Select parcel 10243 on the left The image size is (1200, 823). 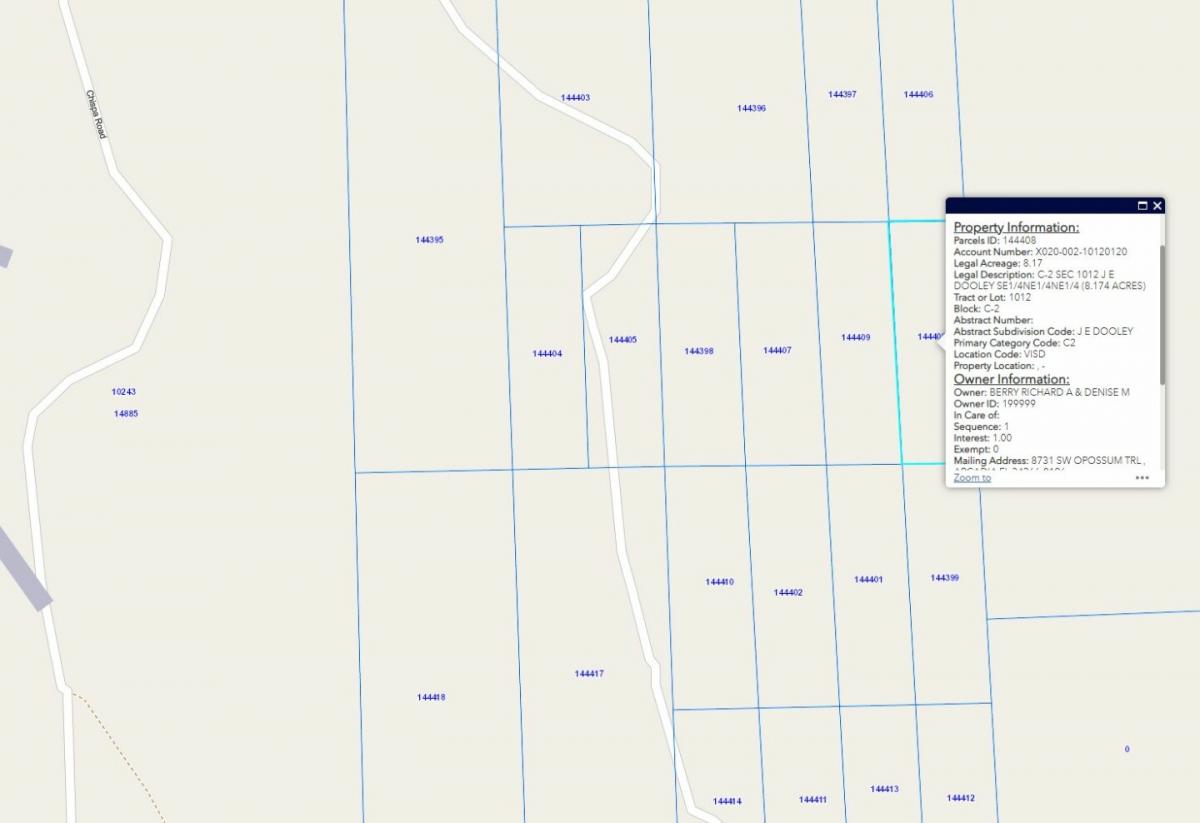123,391
